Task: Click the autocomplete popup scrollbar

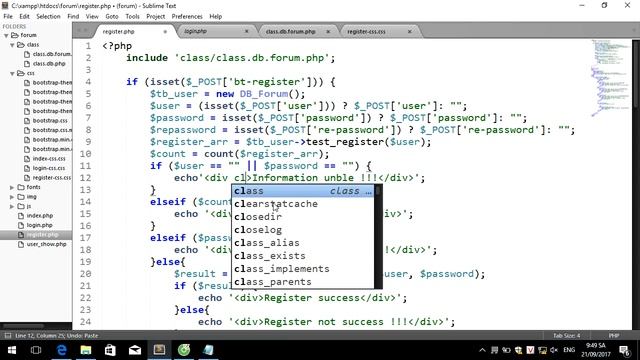Action: click(x=378, y=236)
